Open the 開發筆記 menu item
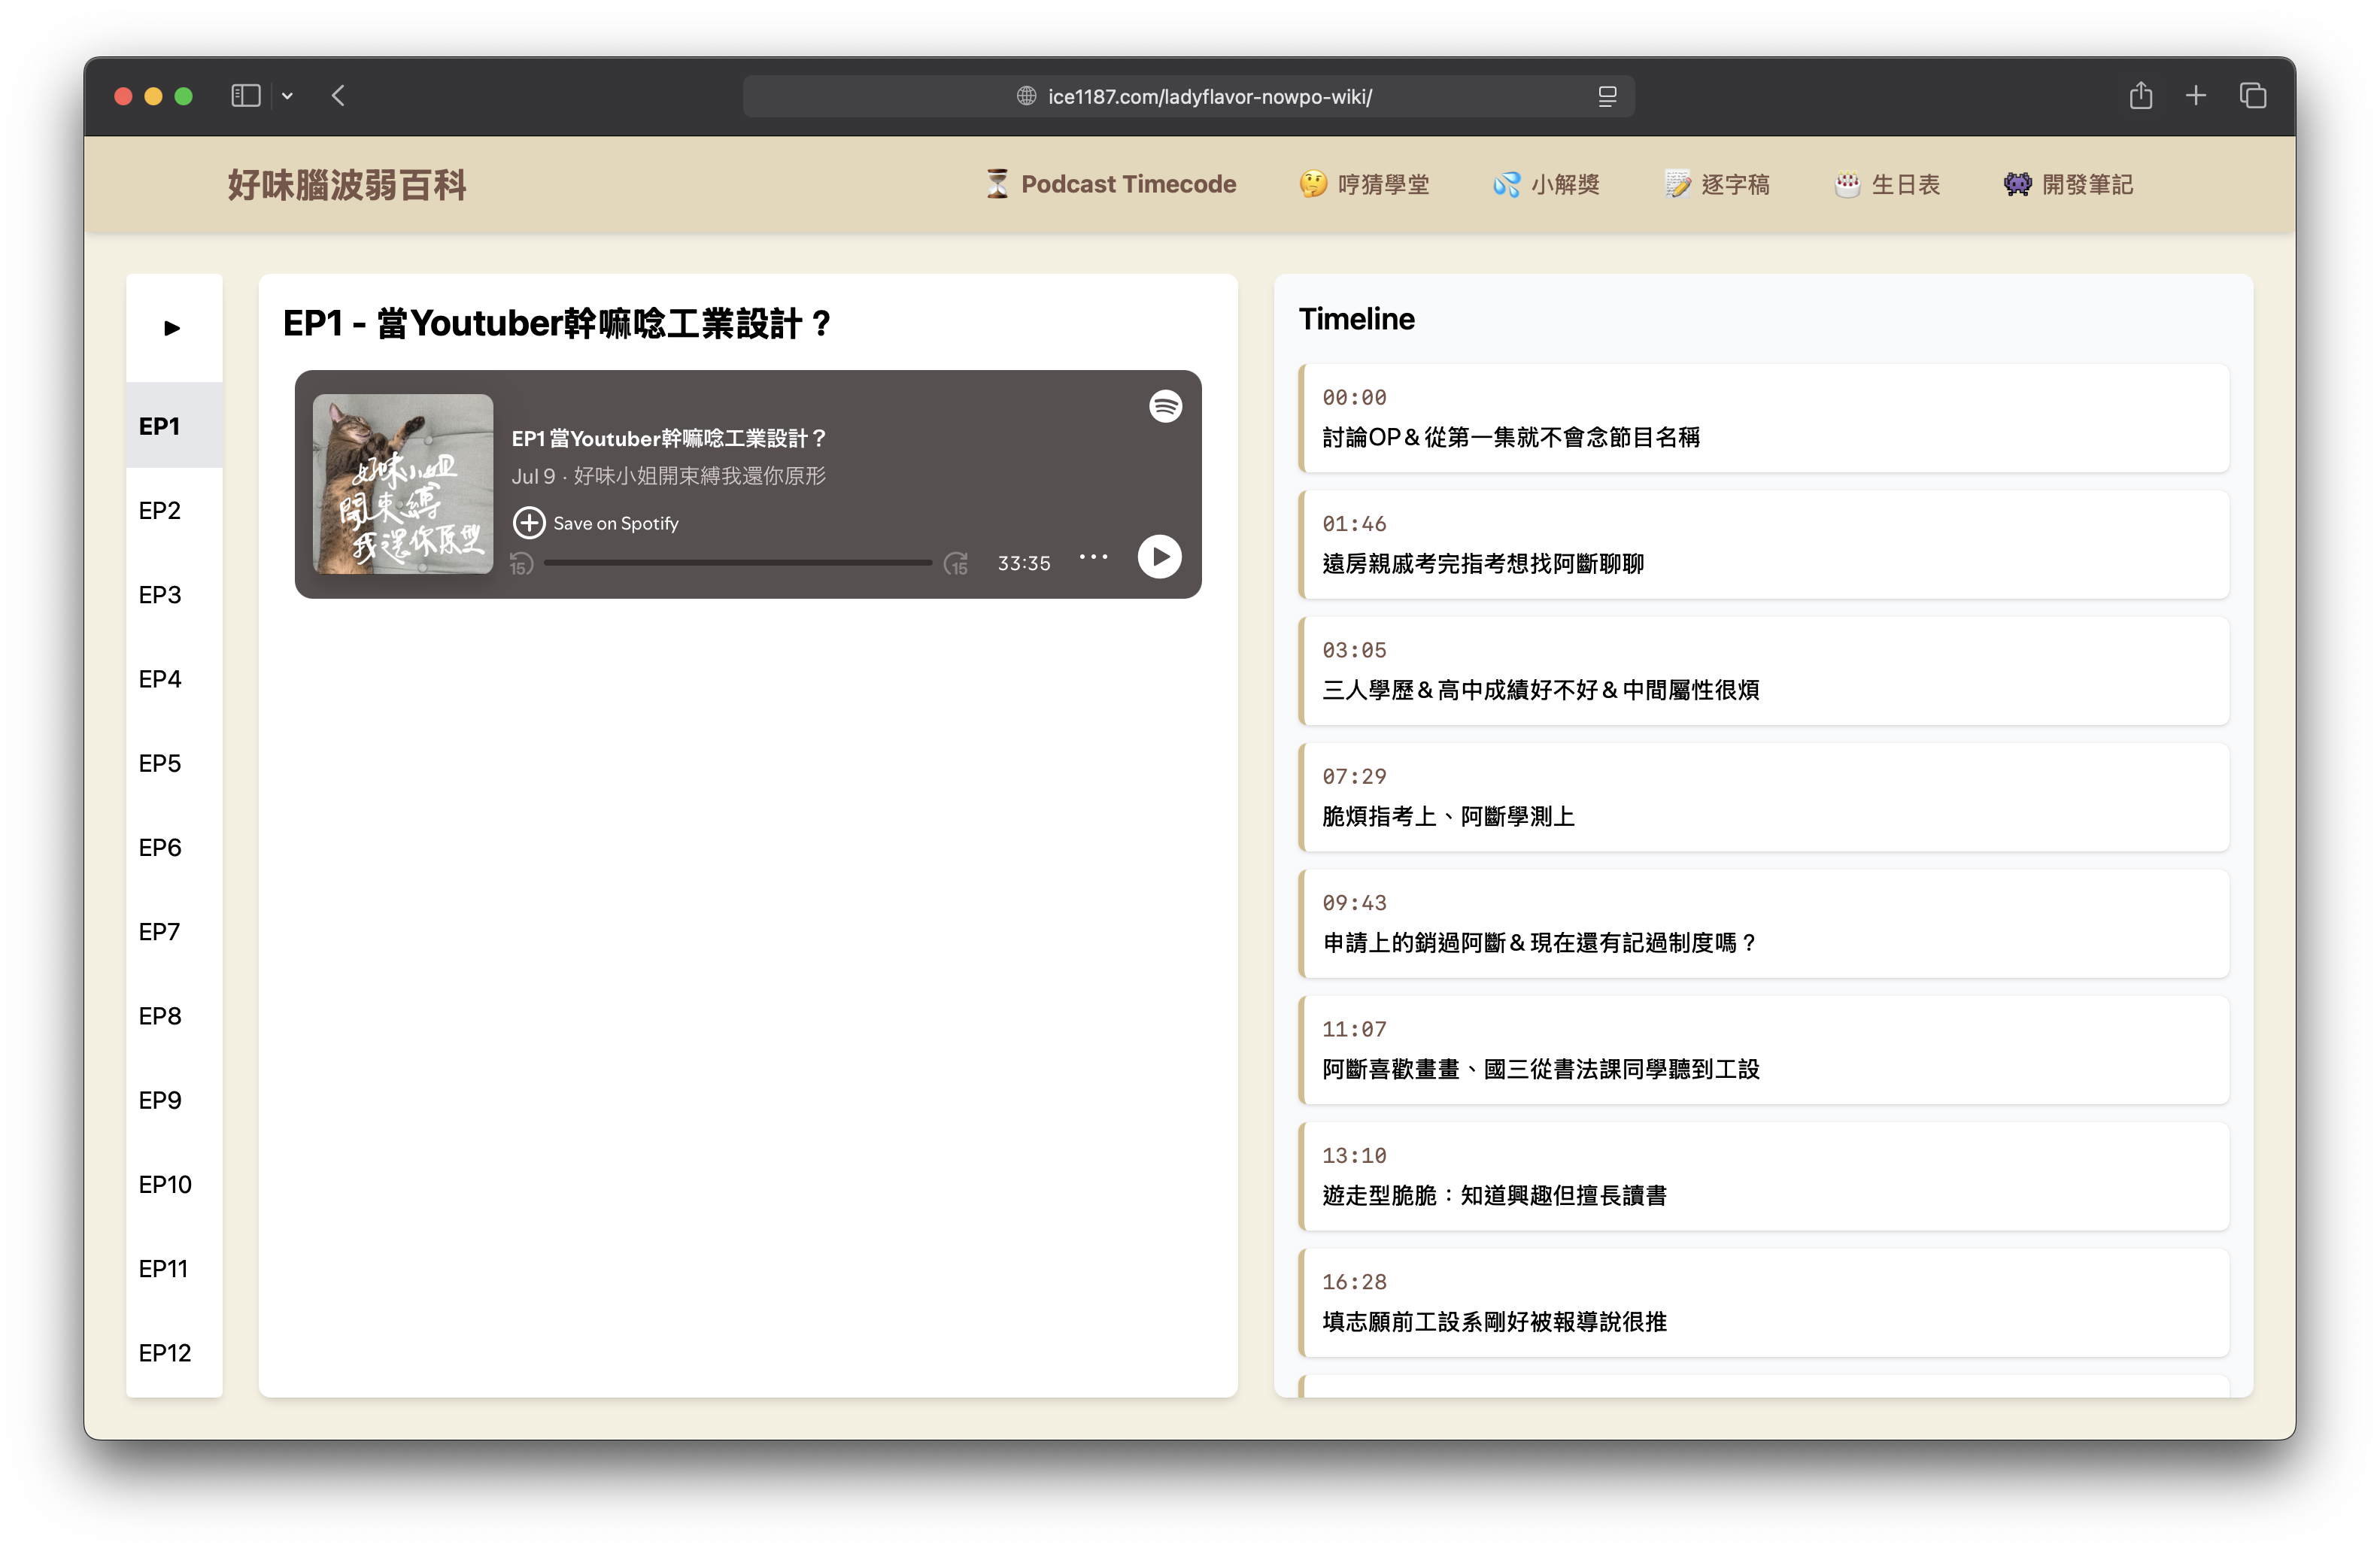The height and width of the screenshot is (1551, 2380). tap(2068, 185)
